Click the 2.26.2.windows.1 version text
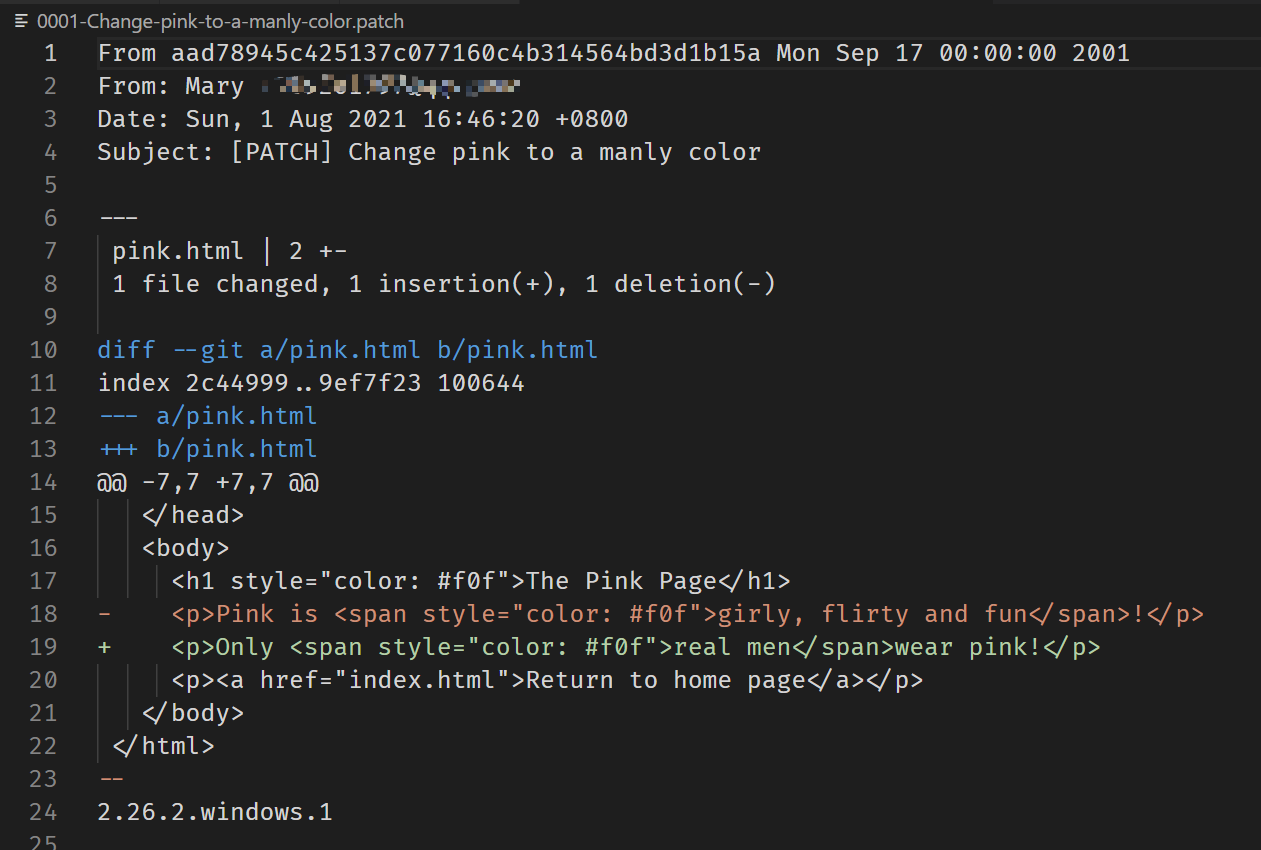 click(x=214, y=812)
